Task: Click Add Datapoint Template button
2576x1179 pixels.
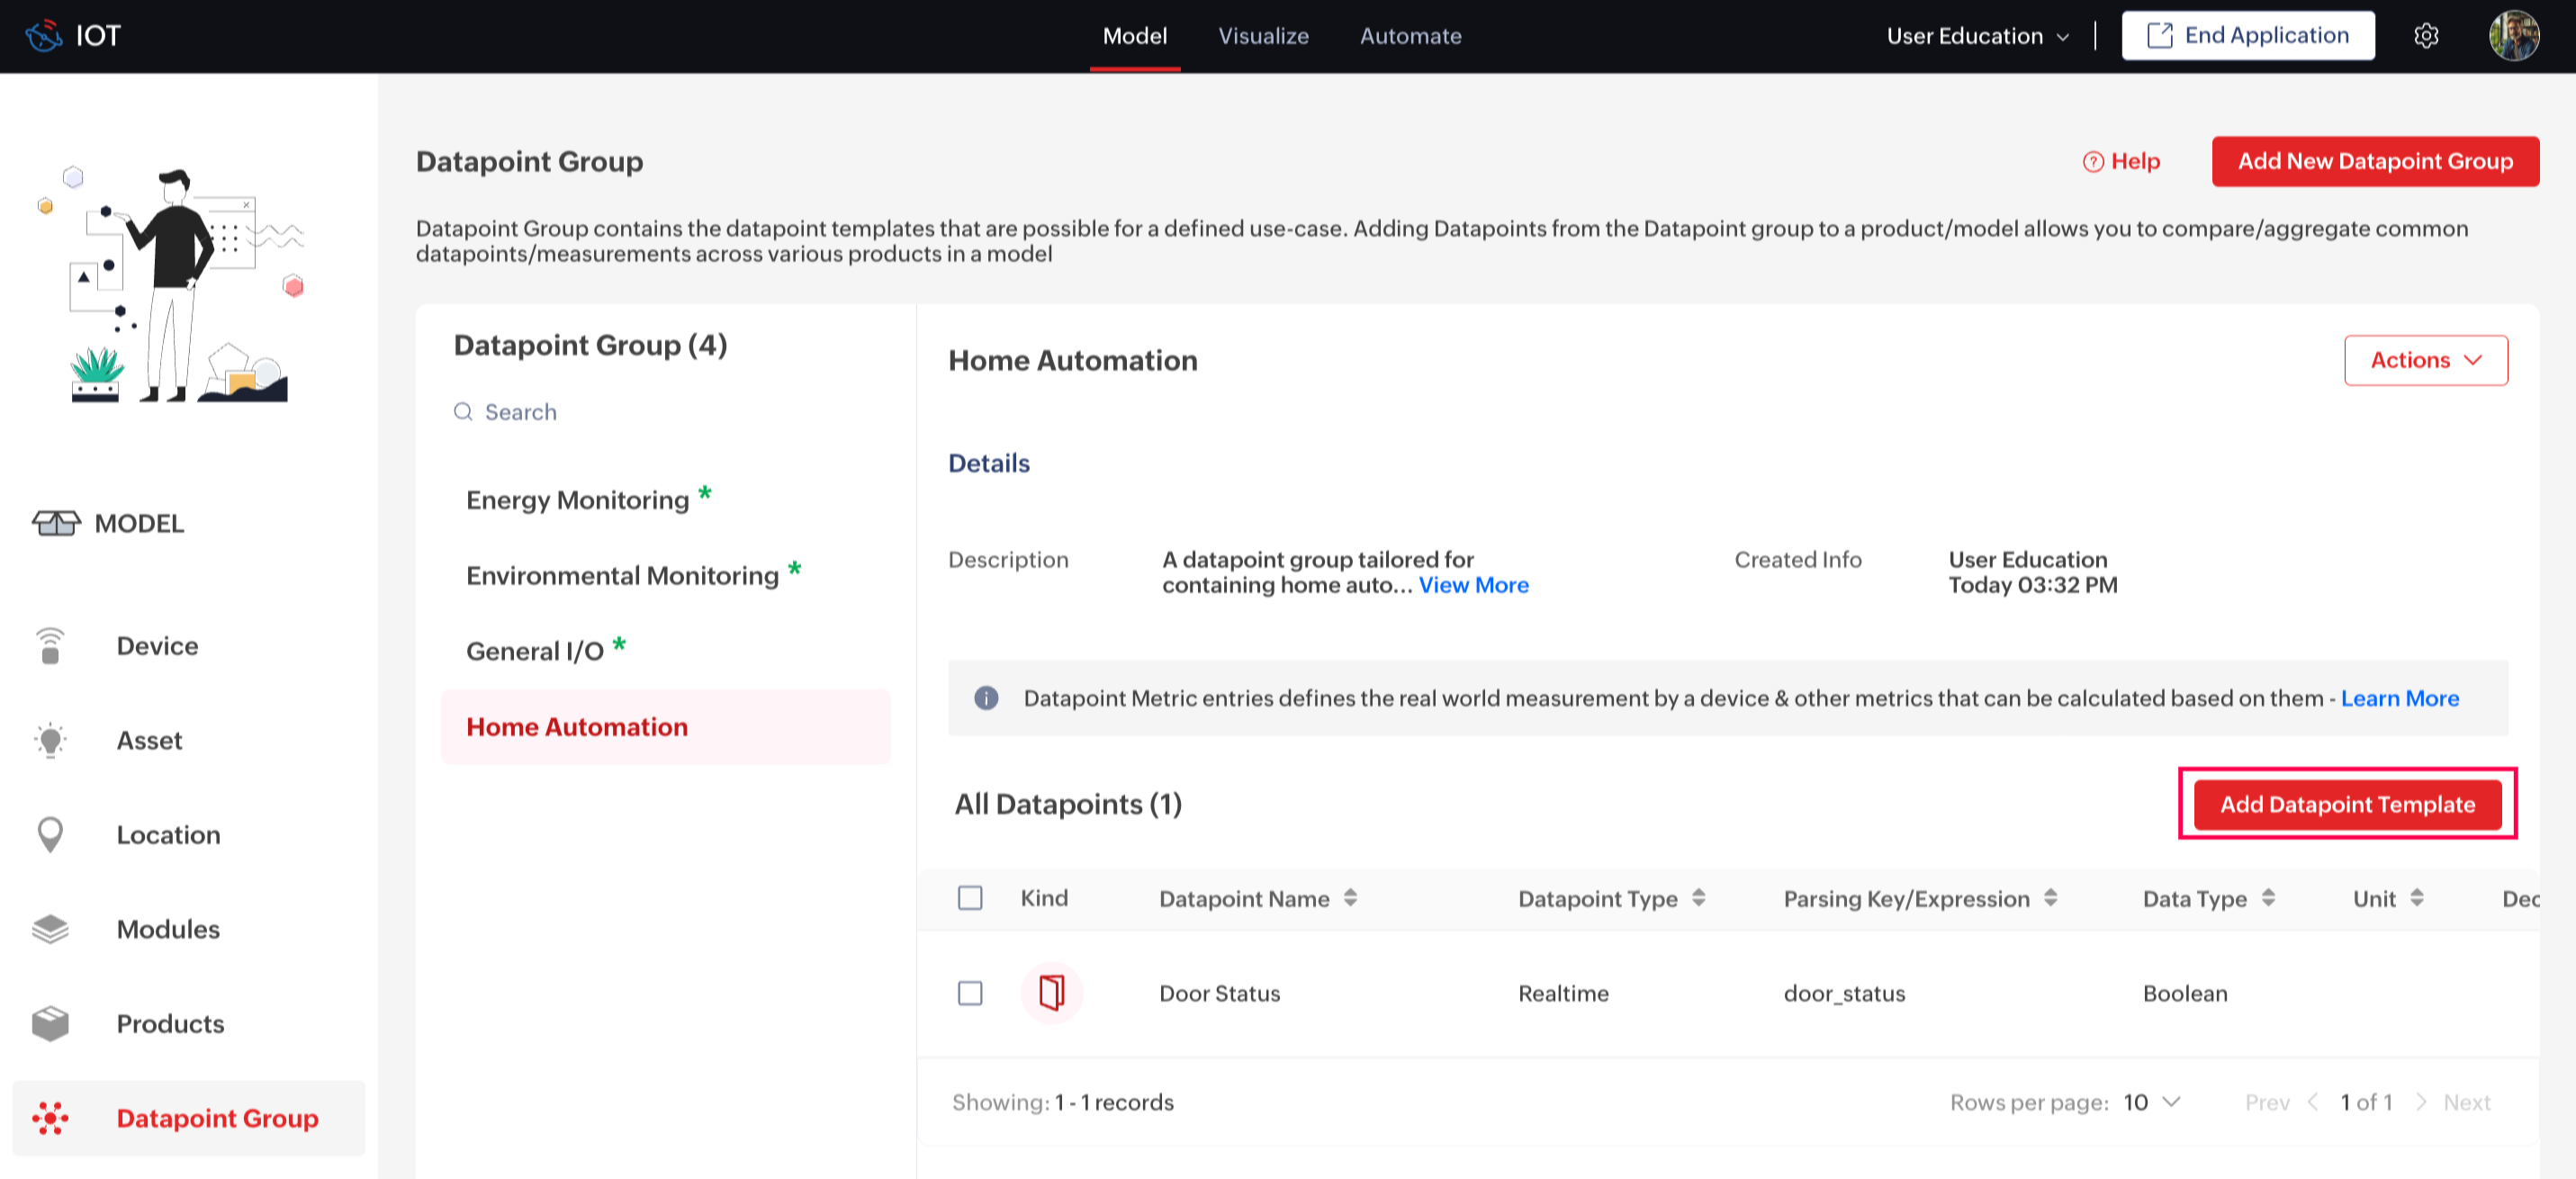Action: tap(2347, 804)
